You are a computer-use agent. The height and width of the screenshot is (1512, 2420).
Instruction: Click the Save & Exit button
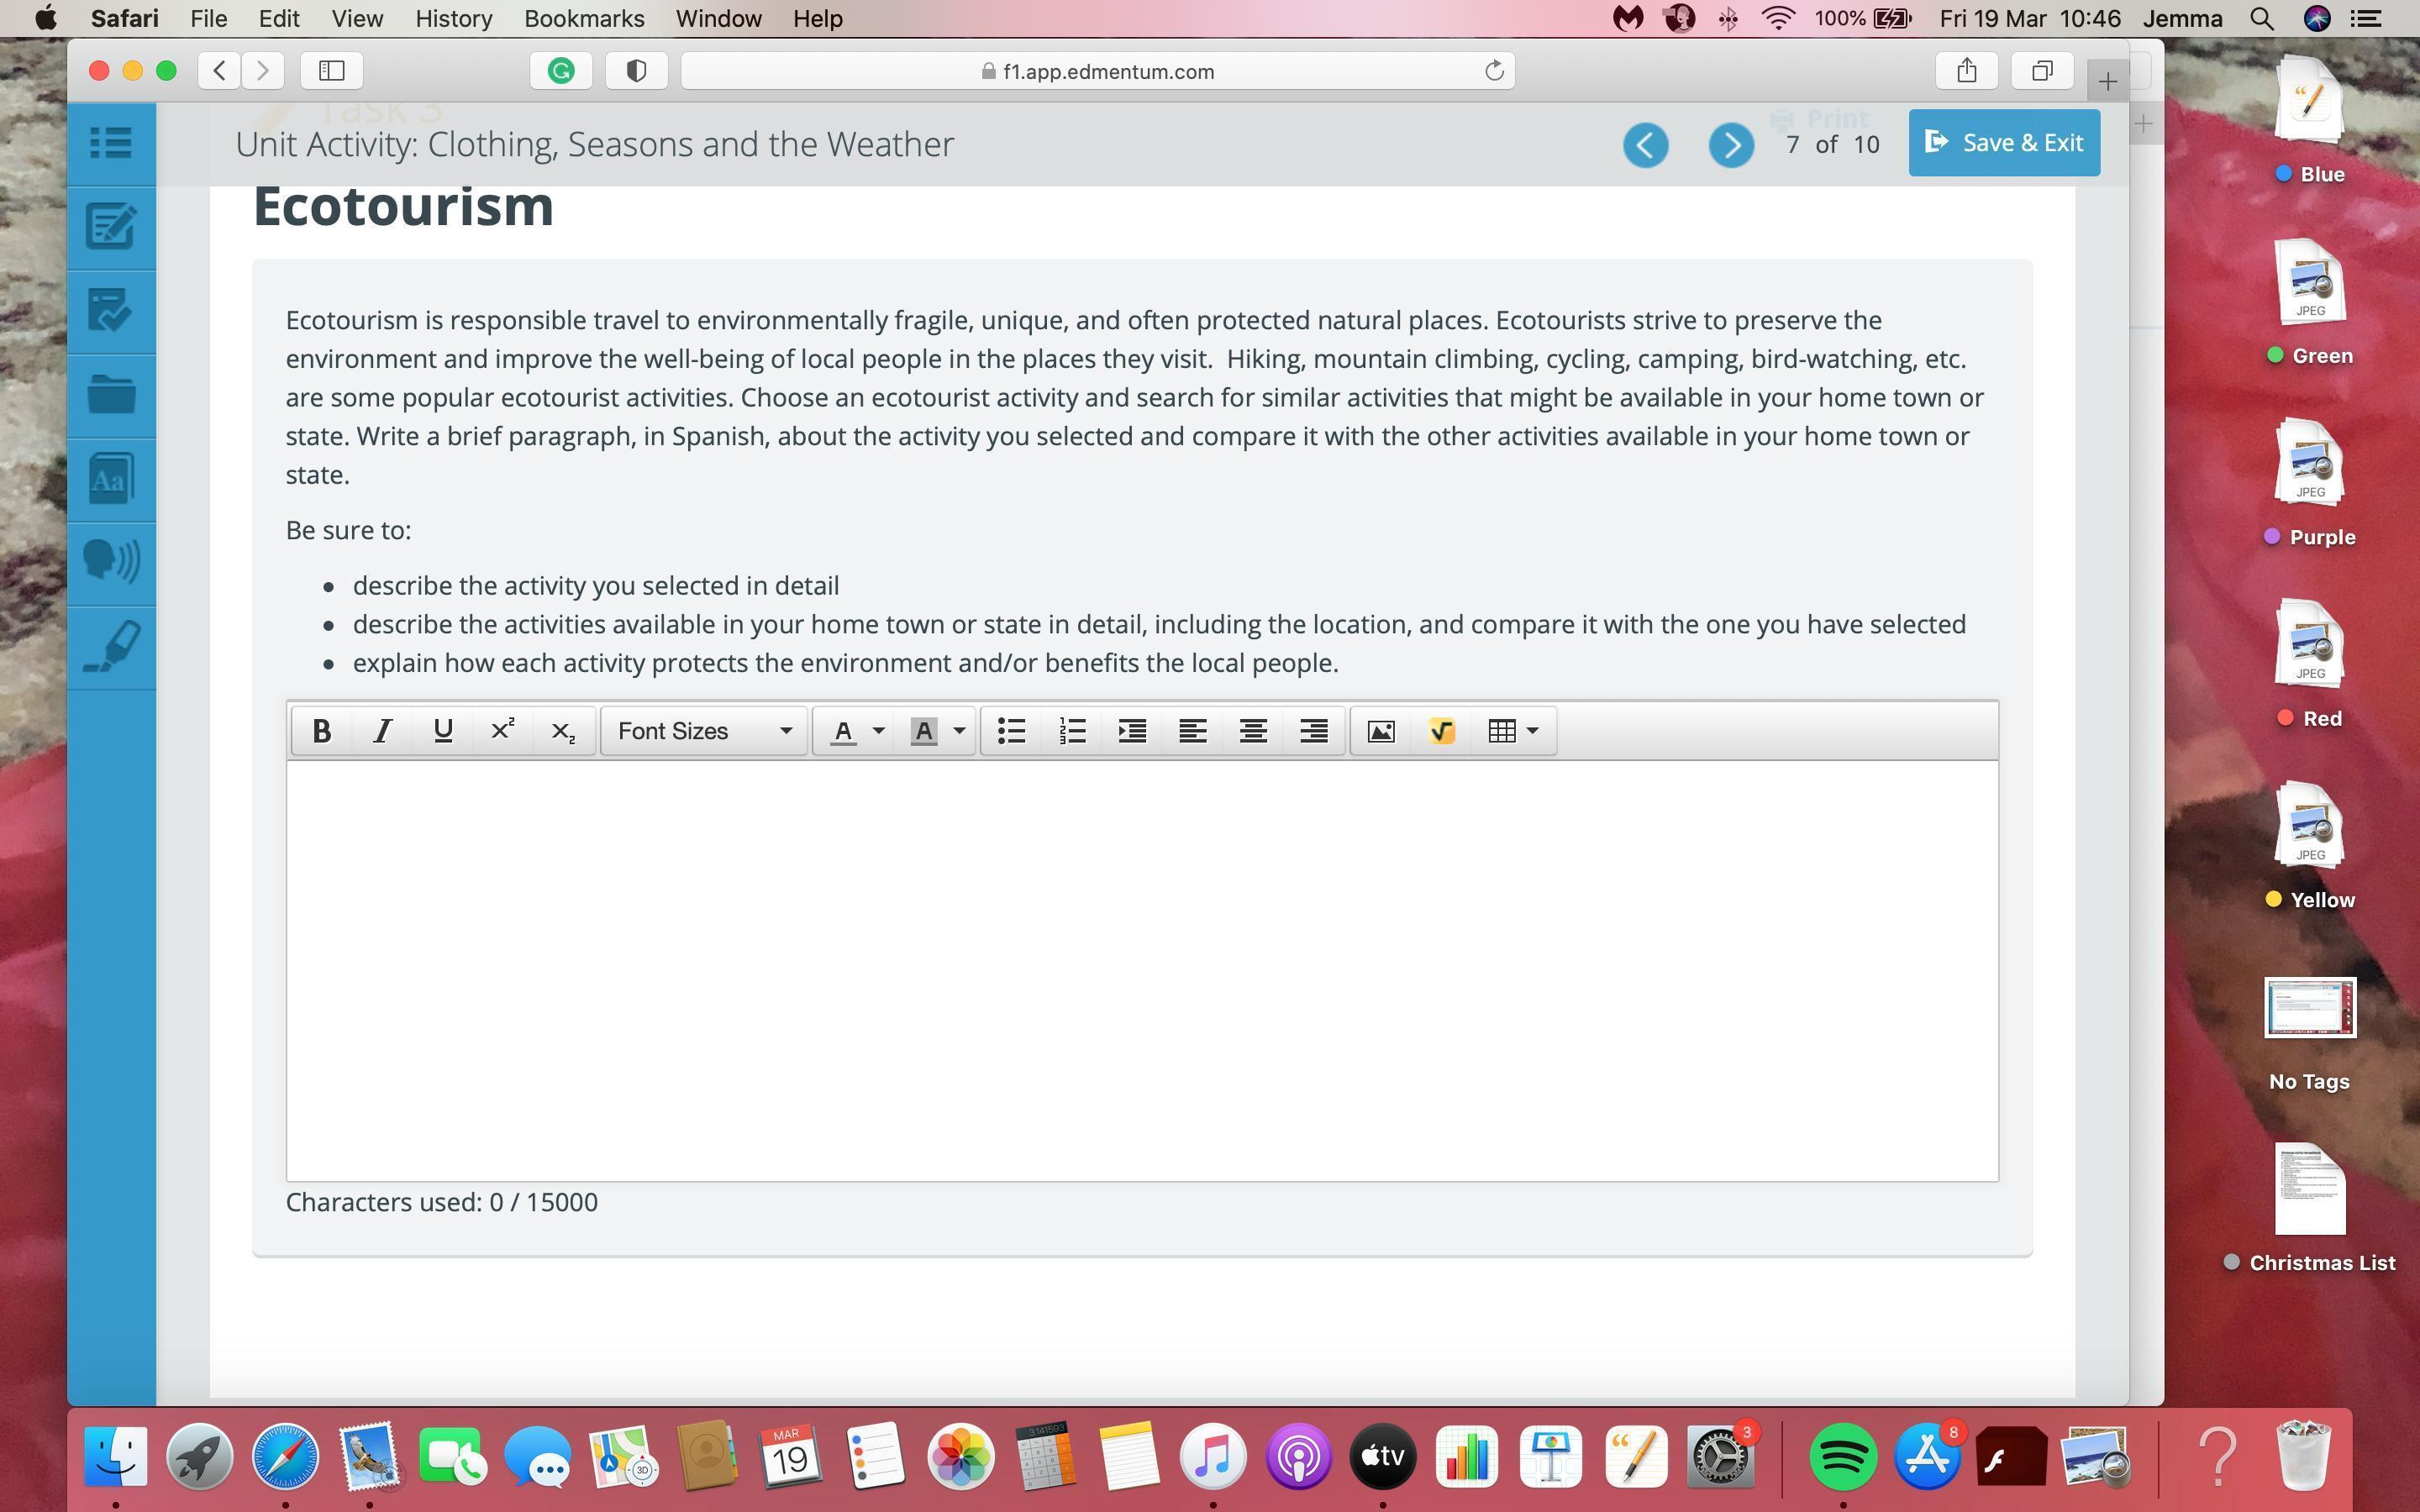2003,143
